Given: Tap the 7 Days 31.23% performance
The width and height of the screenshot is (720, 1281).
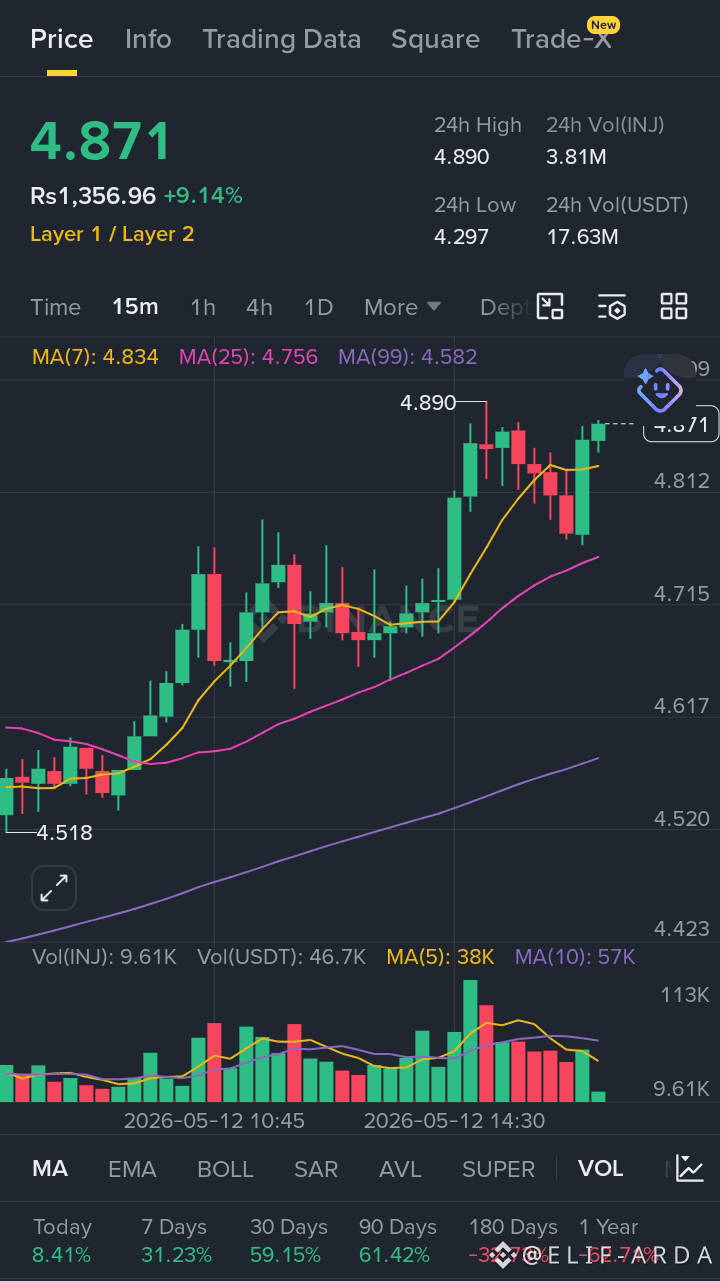Looking at the screenshot, I should (176, 1241).
